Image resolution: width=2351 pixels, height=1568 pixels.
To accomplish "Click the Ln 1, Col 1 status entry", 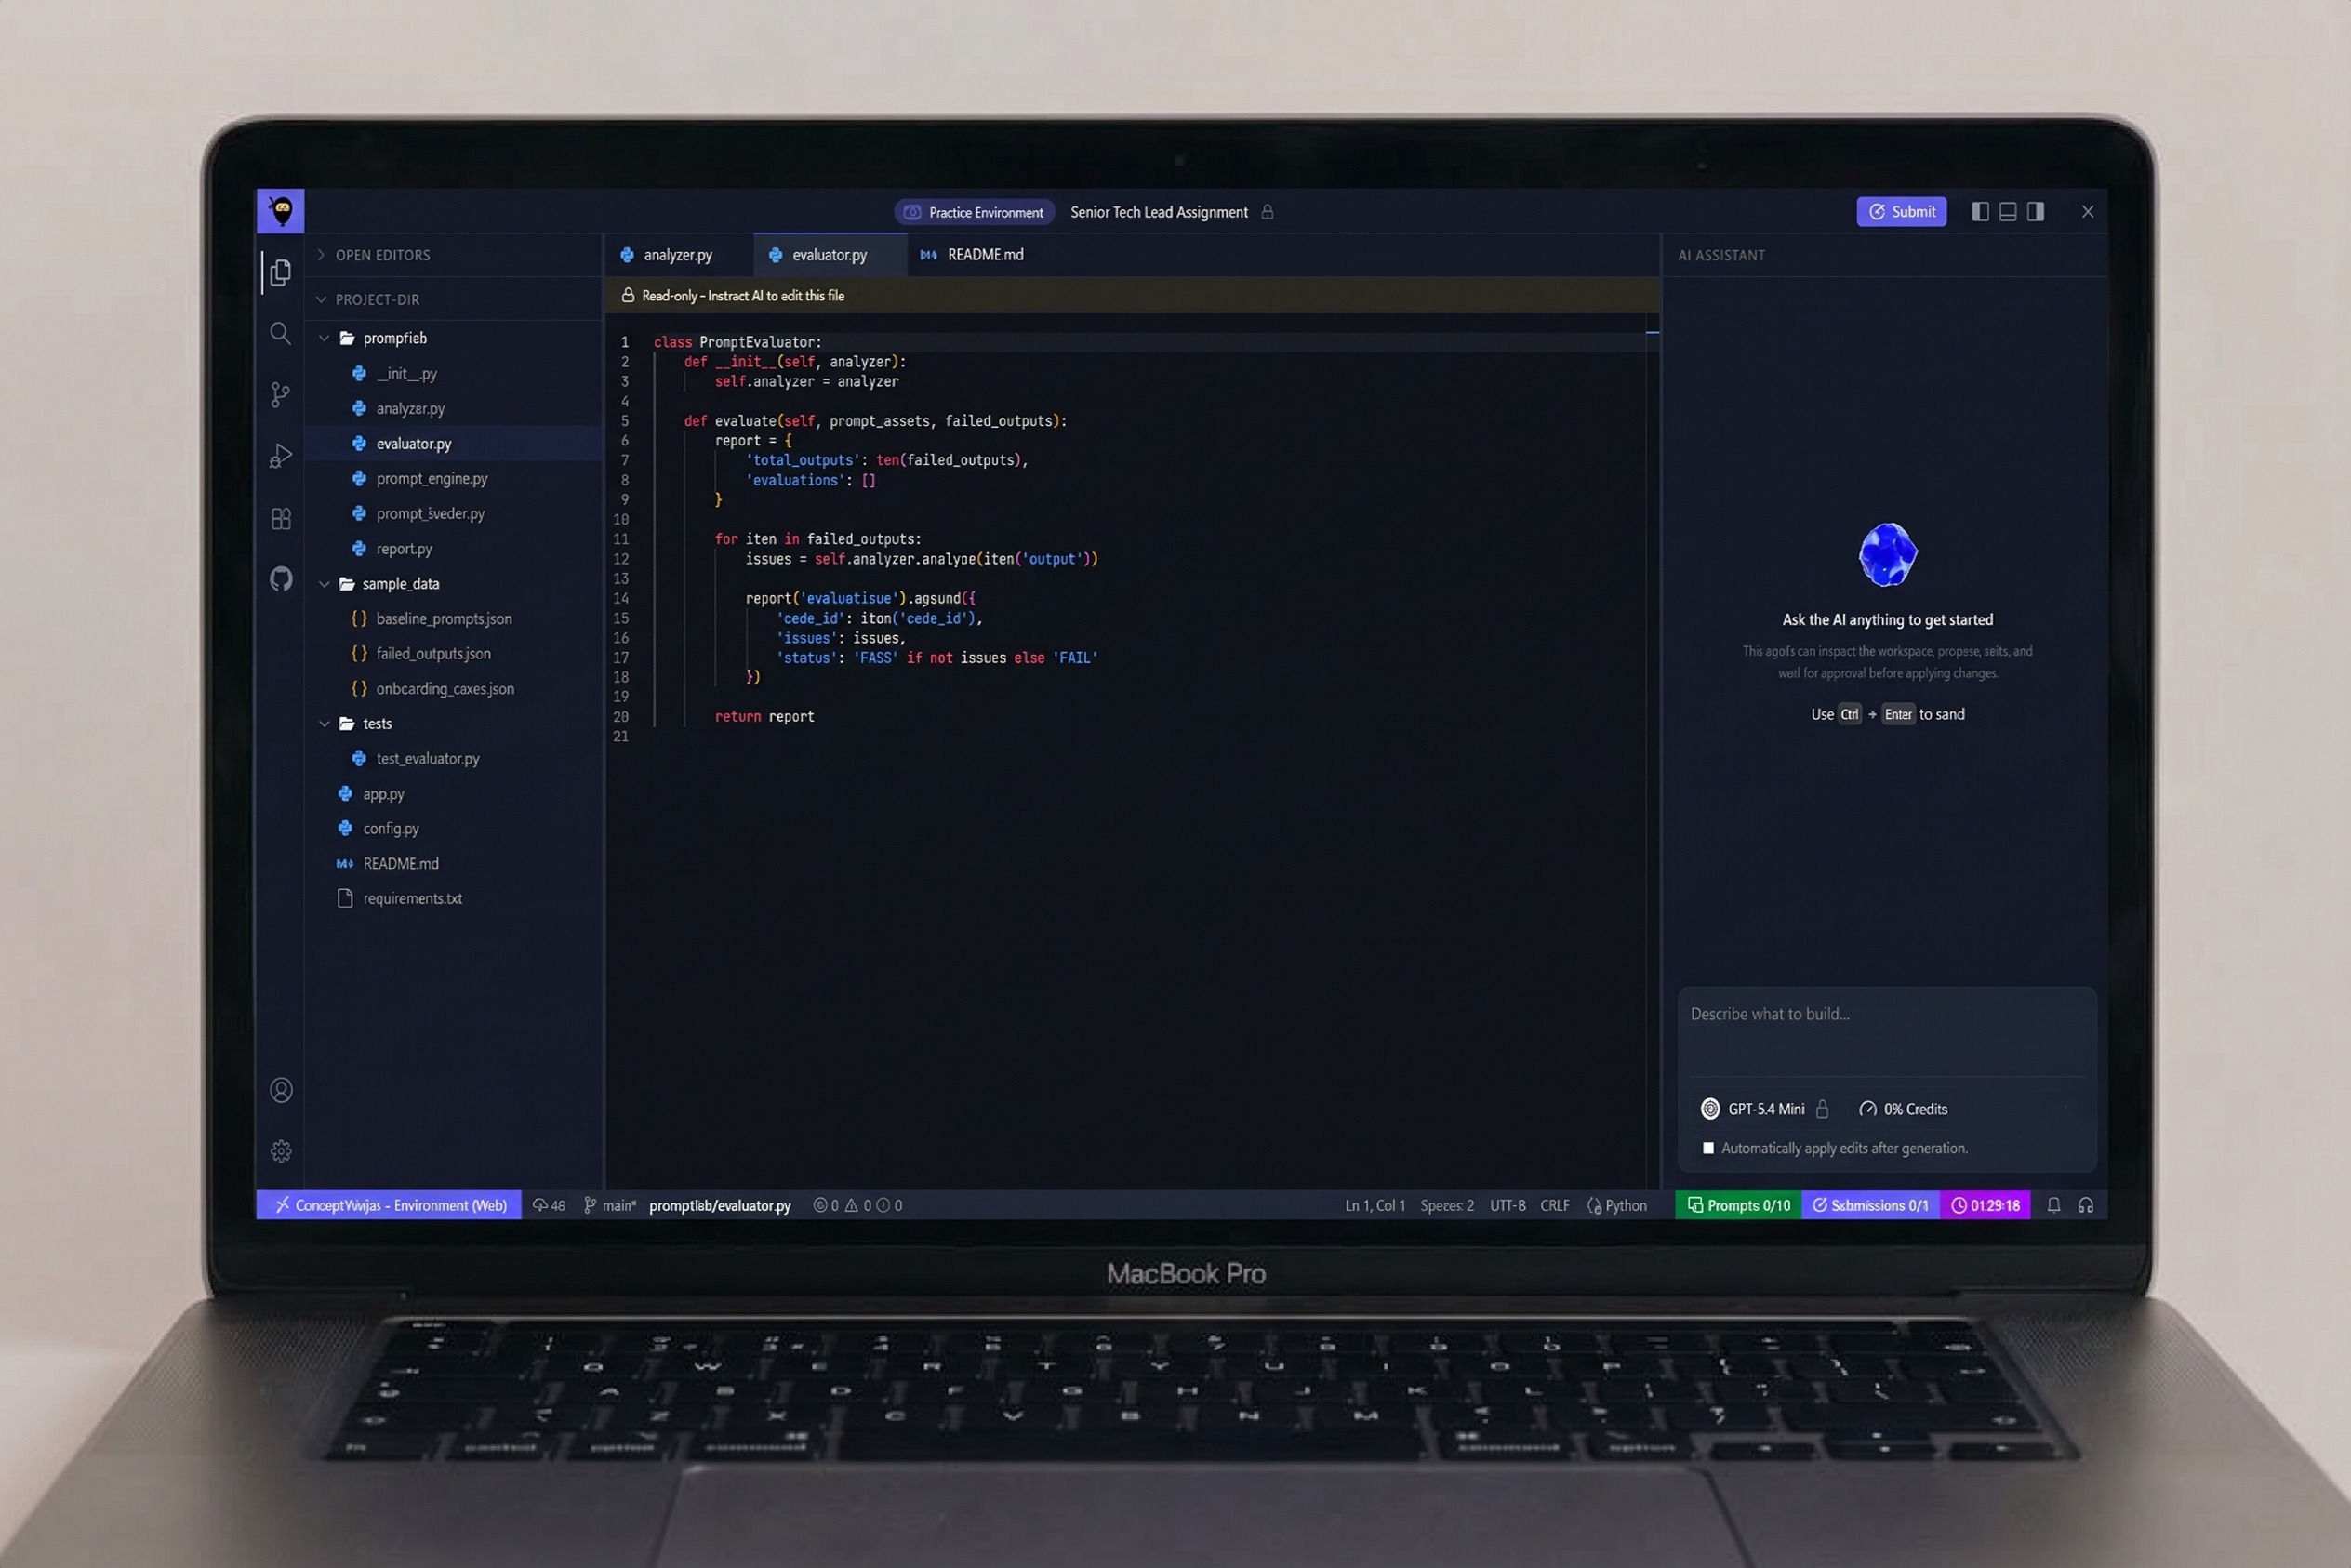I will tap(1374, 1205).
